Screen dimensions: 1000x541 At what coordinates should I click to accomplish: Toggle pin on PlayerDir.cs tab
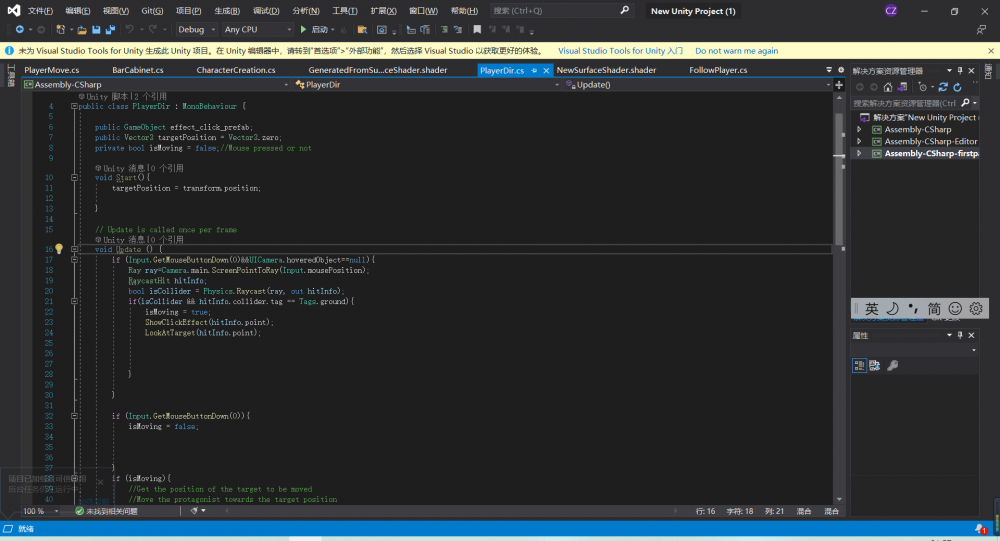point(534,70)
